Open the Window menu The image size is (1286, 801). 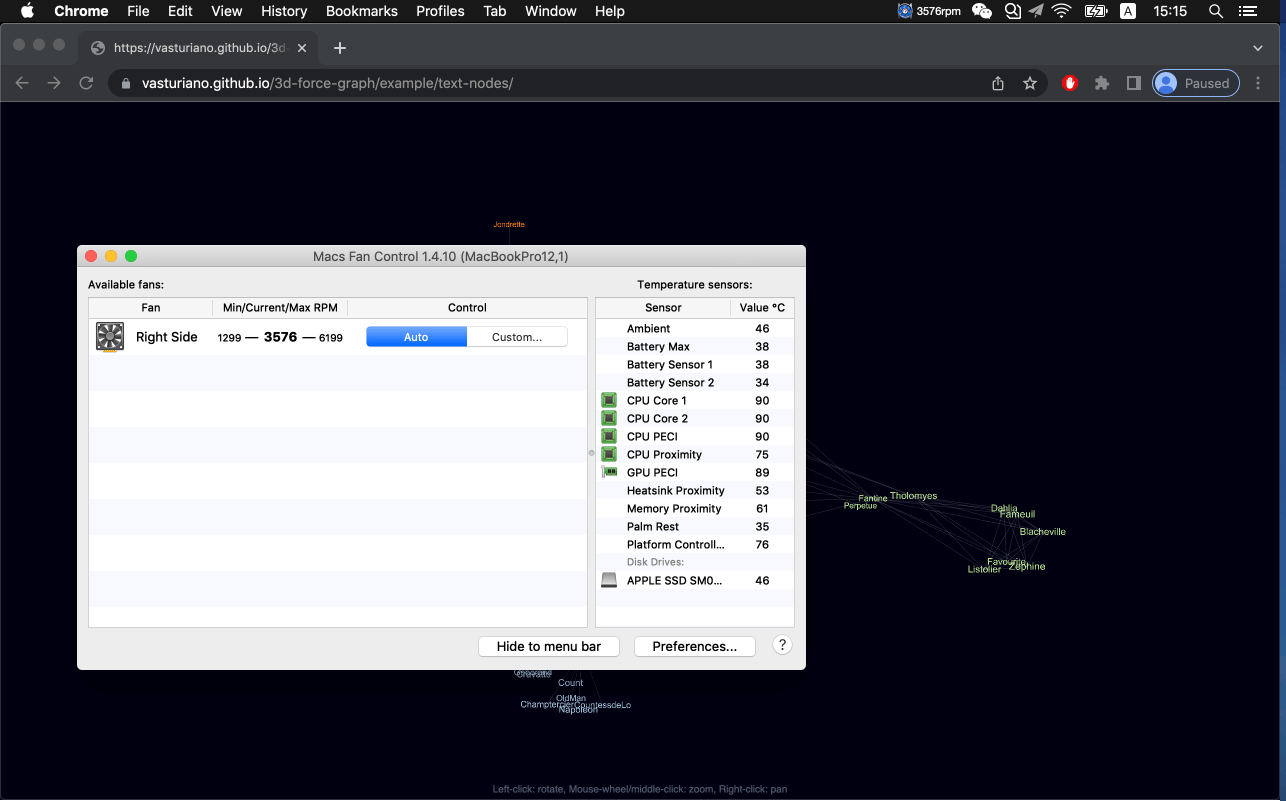[551, 11]
